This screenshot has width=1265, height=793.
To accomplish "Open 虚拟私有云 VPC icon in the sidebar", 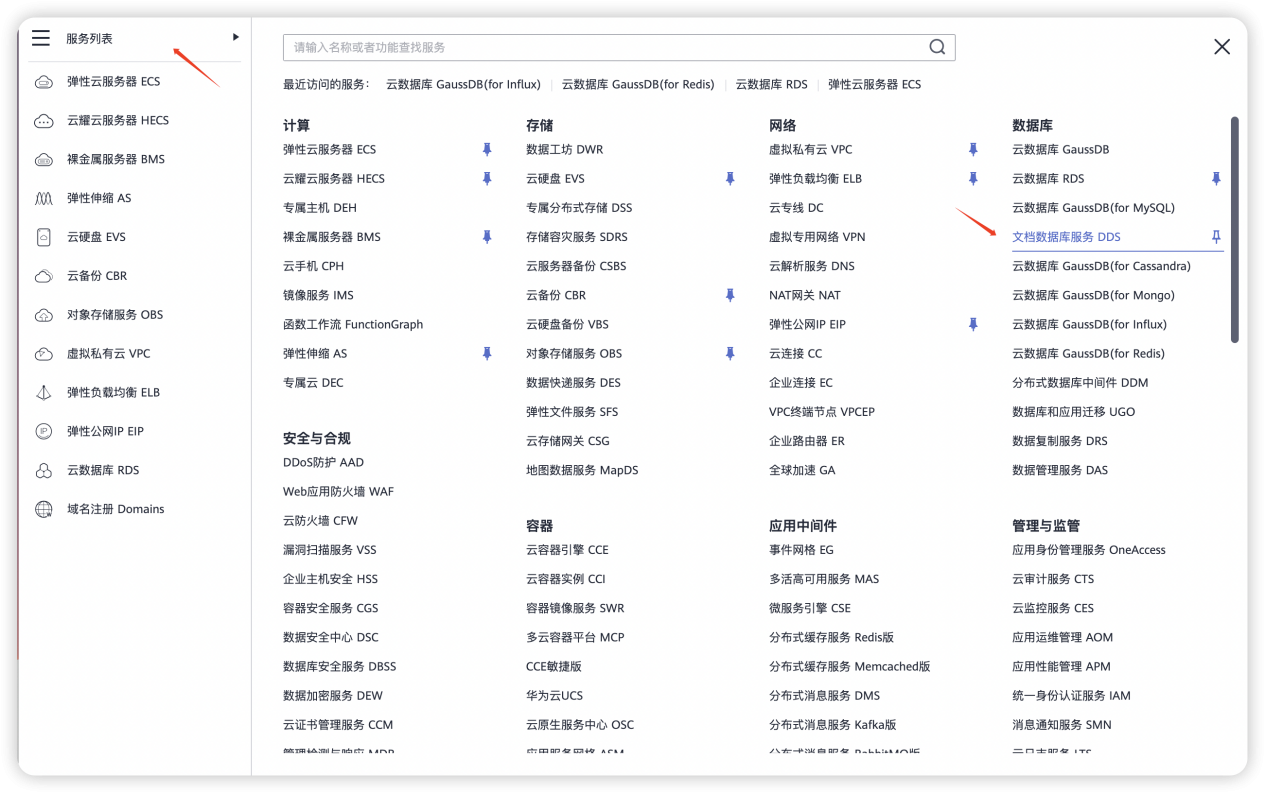I will point(44,354).
